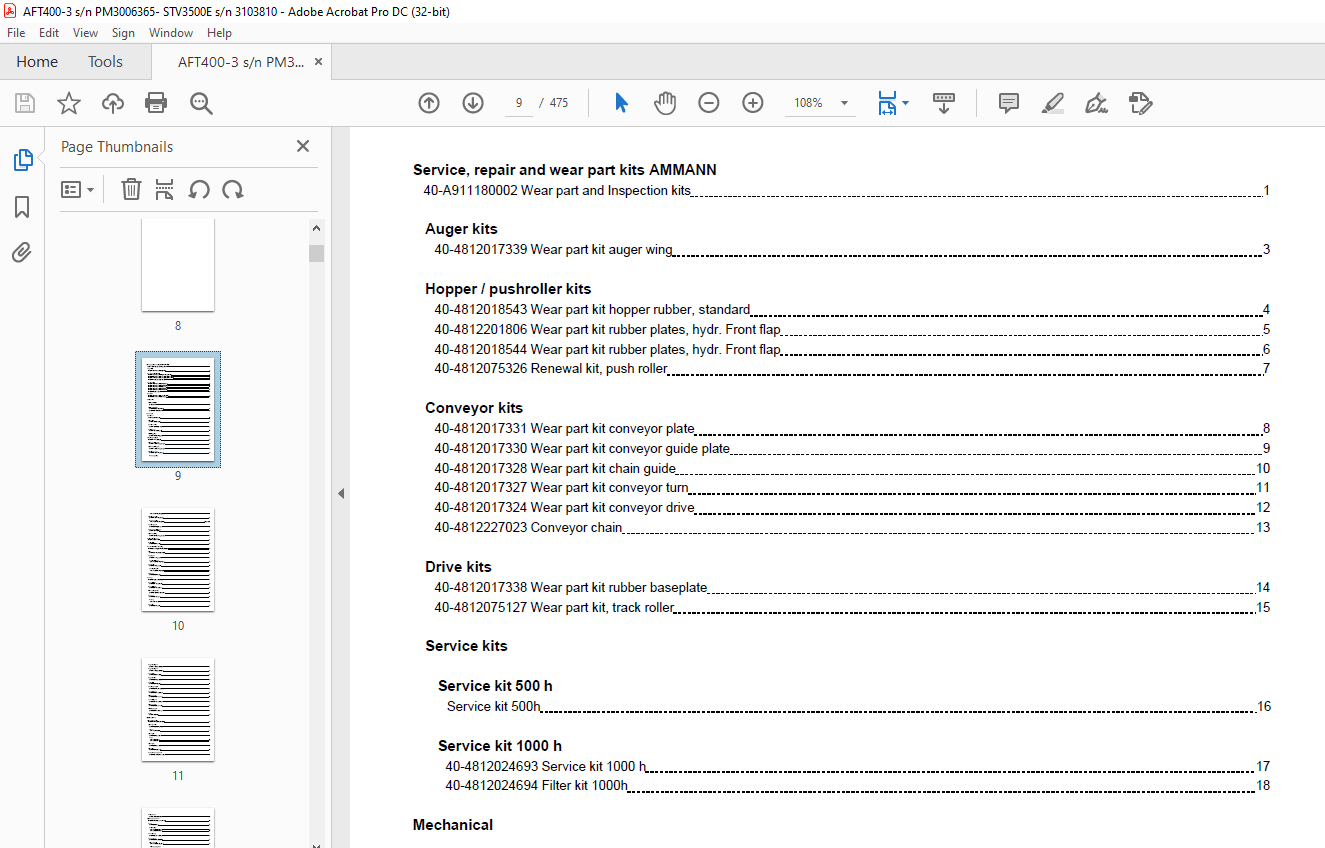Image resolution: width=1325 pixels, height=848 pixels.
Task: Click the Fit page width icon
Action: coord(887,103)
